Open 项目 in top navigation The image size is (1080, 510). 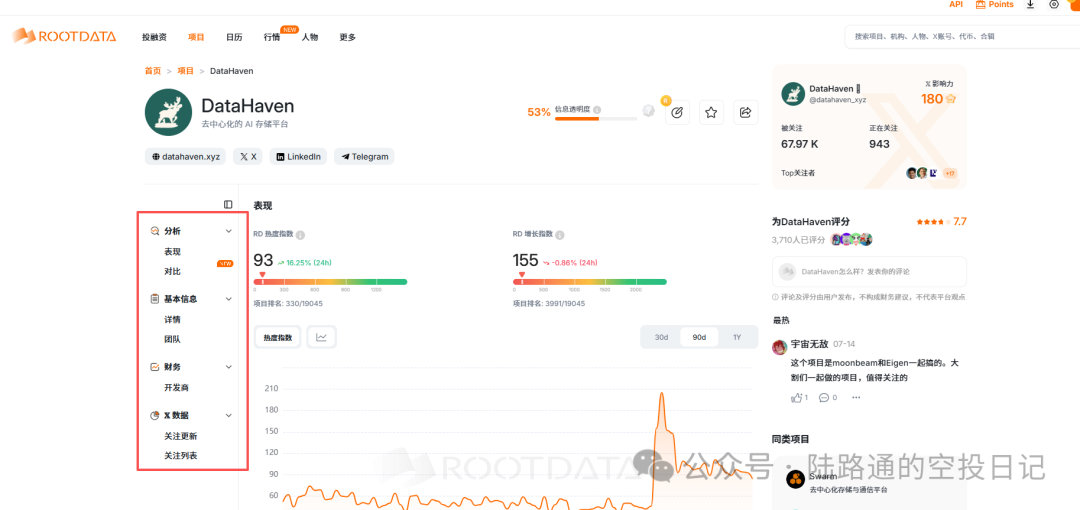point(196,37)
